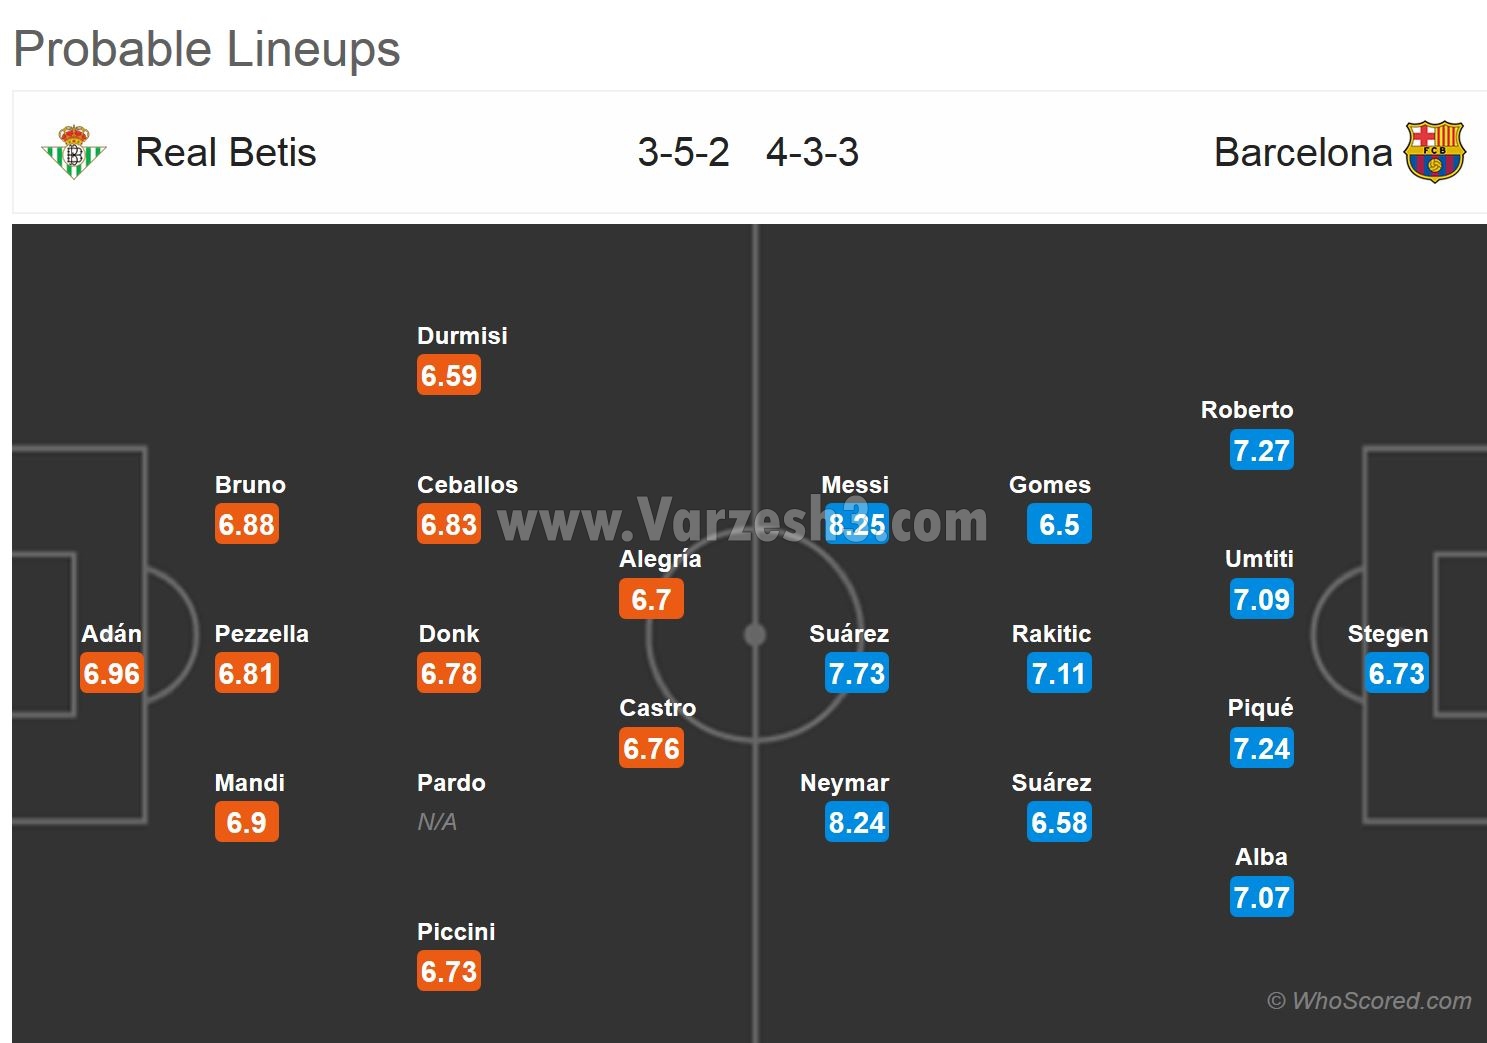Click the Real Betis club crest
This screenshot has height=1043, width=1487.
[x=73, y=152]
